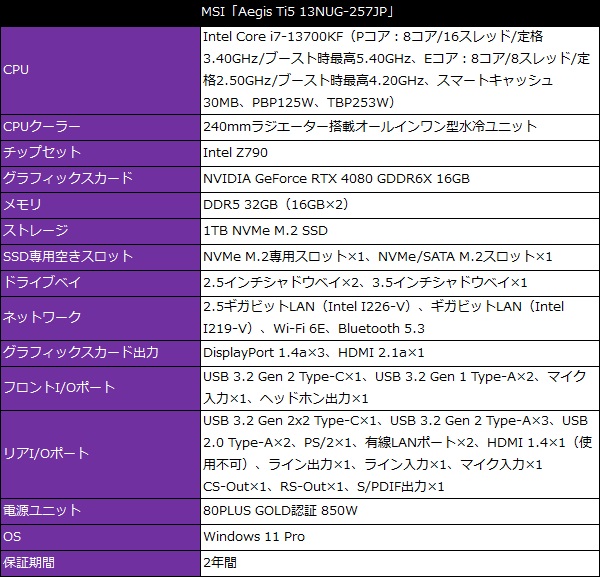
Task: Select the グラフィックスカード label
Action: [68, 179]
